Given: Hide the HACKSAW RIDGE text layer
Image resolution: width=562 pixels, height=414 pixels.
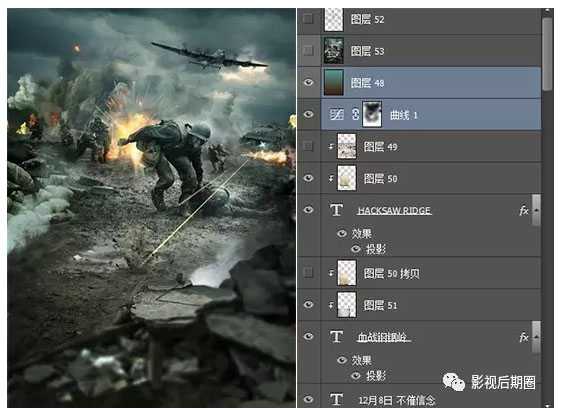Looking at the screenshot, I should pyautogui.click(x=308, y=210).
